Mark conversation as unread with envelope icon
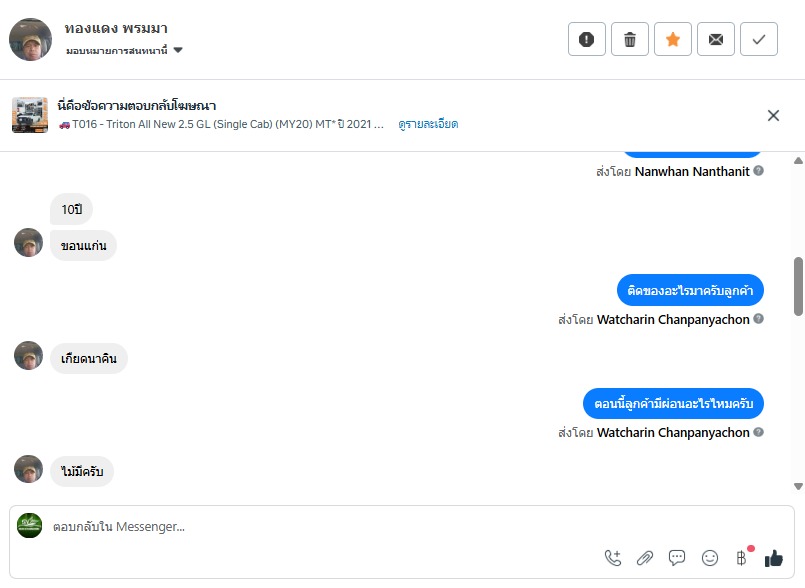The image size is (805, 588). (x=716, y=39)
